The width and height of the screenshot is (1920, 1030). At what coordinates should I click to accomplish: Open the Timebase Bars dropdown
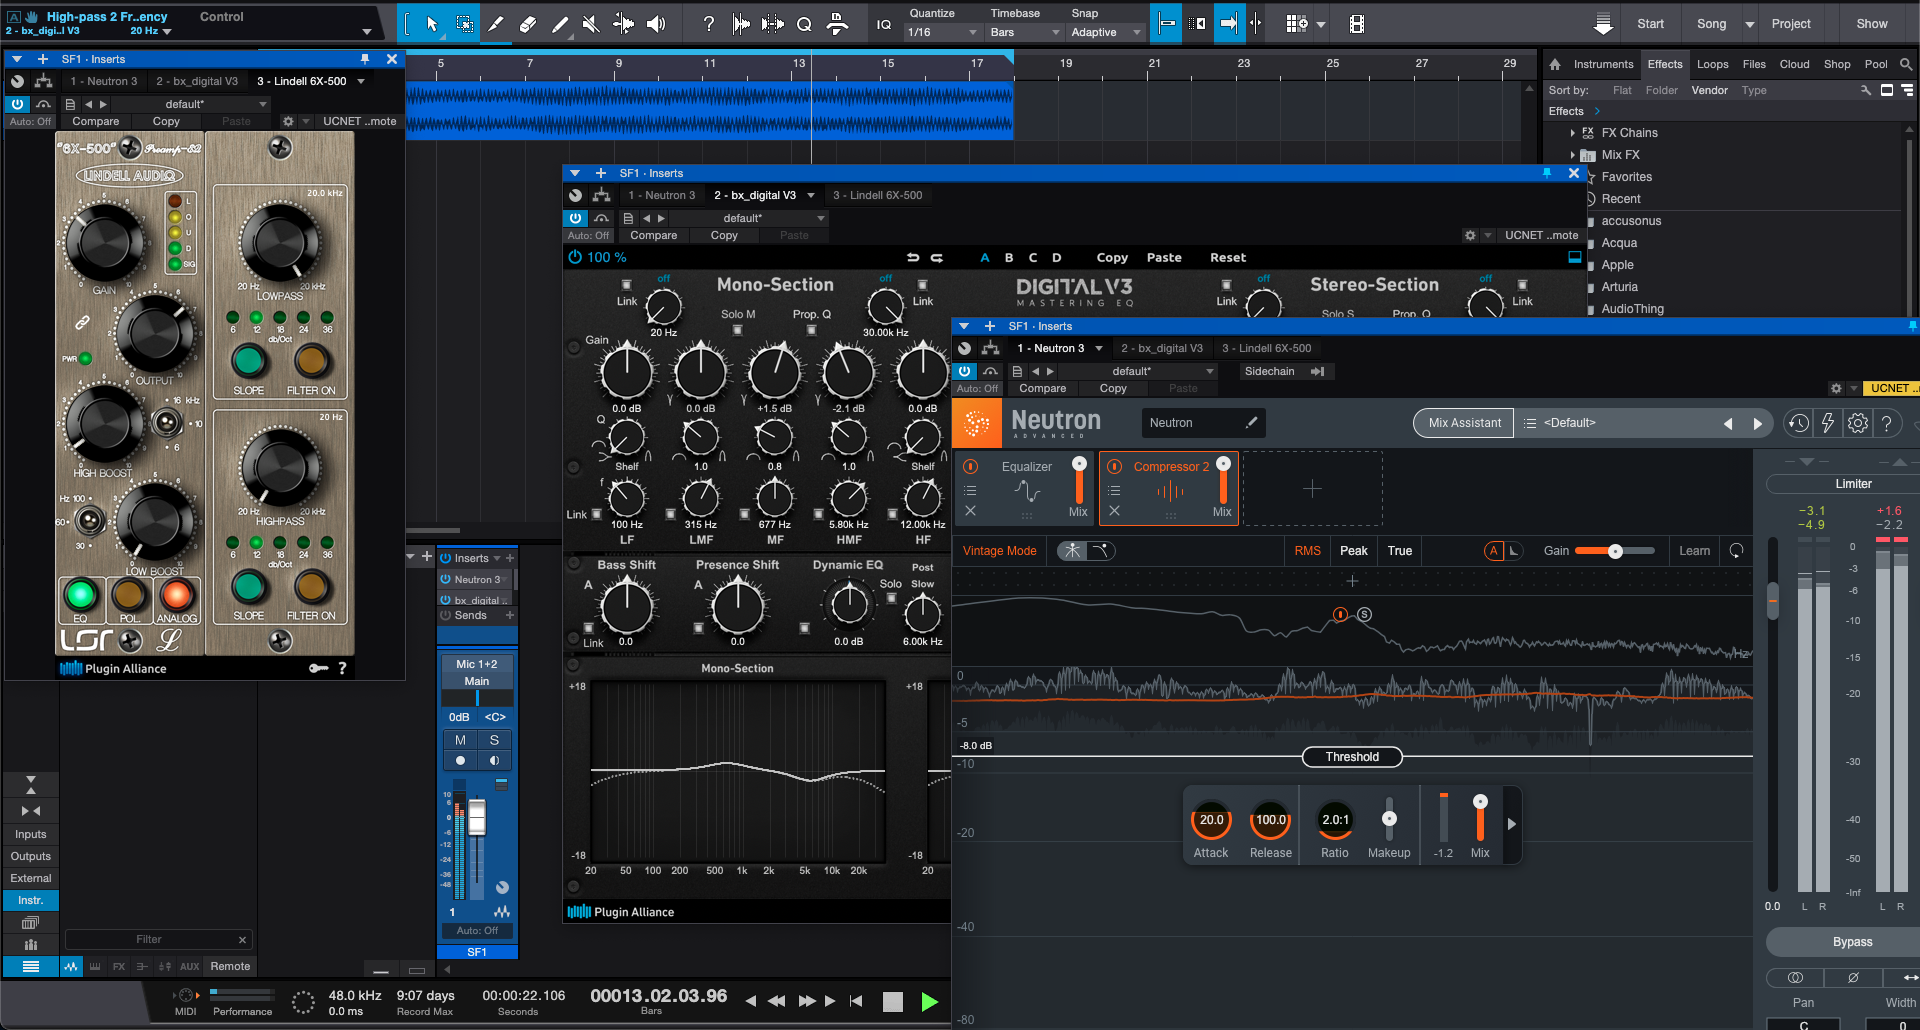[x=1025, y=32]
